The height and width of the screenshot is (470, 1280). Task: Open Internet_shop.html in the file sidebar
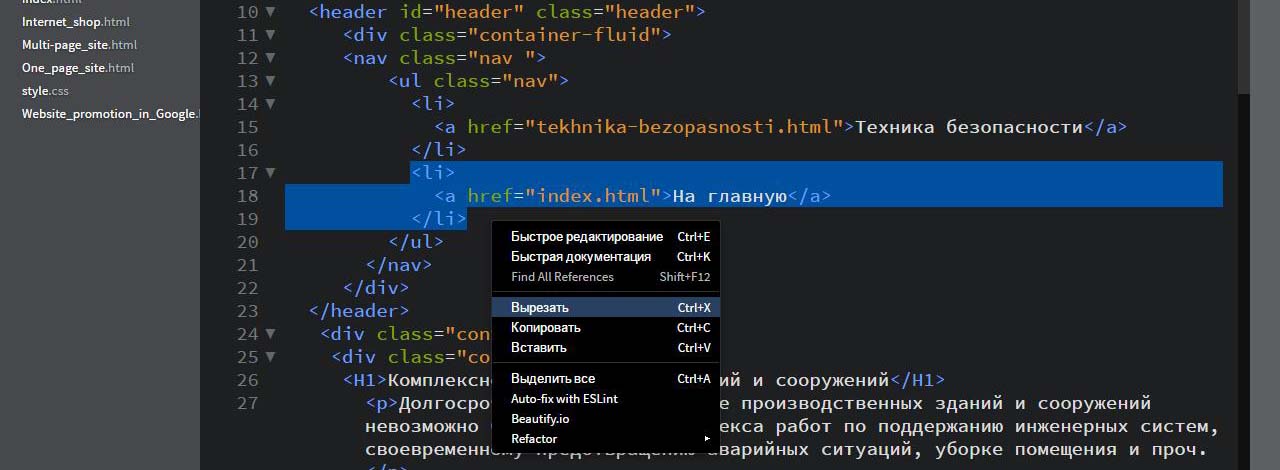coord(75,22)
